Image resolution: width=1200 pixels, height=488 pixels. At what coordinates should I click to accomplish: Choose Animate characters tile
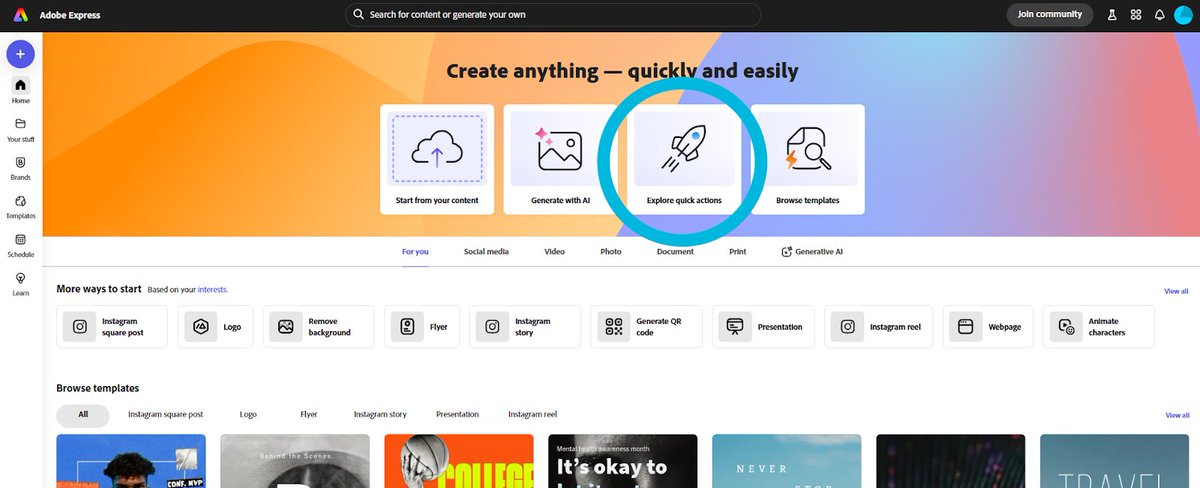point(1098,327)
